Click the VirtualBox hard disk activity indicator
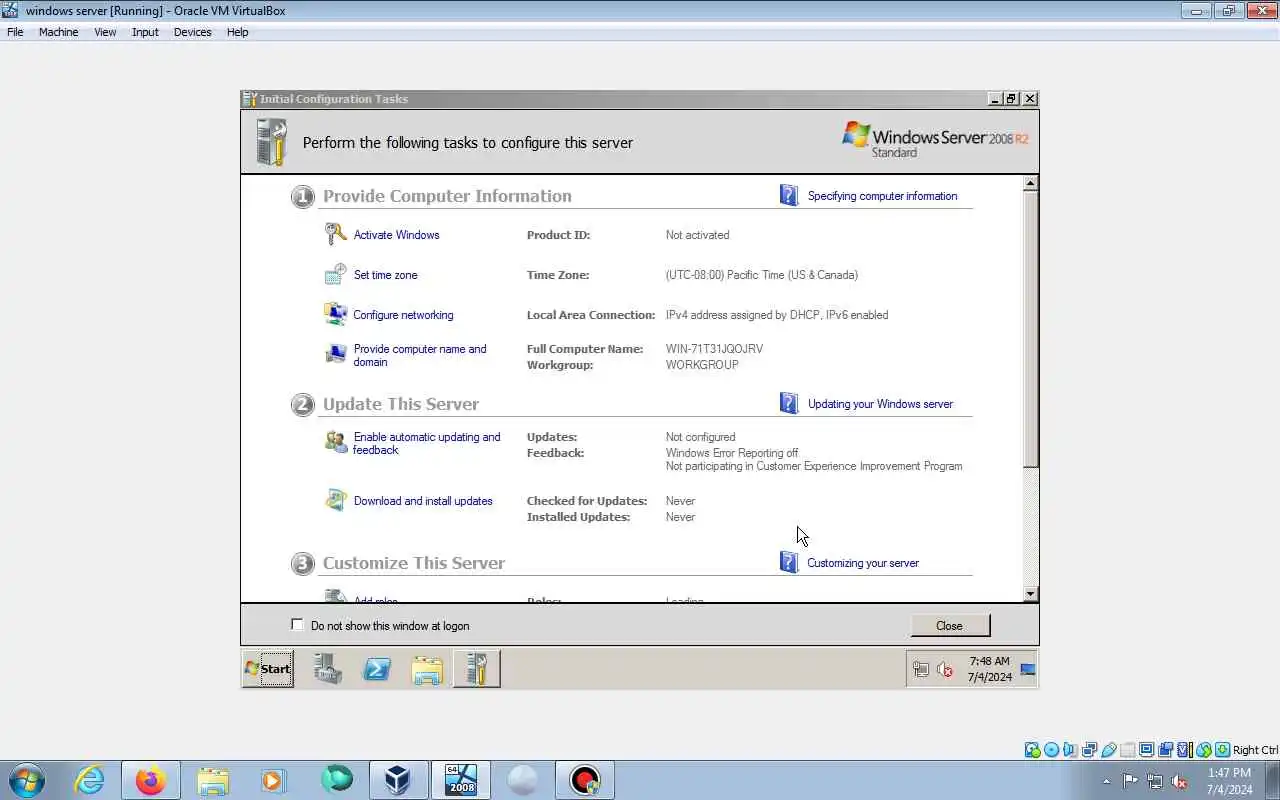Viewport: 1280px width, 800px height. (x=1033, y=750)
